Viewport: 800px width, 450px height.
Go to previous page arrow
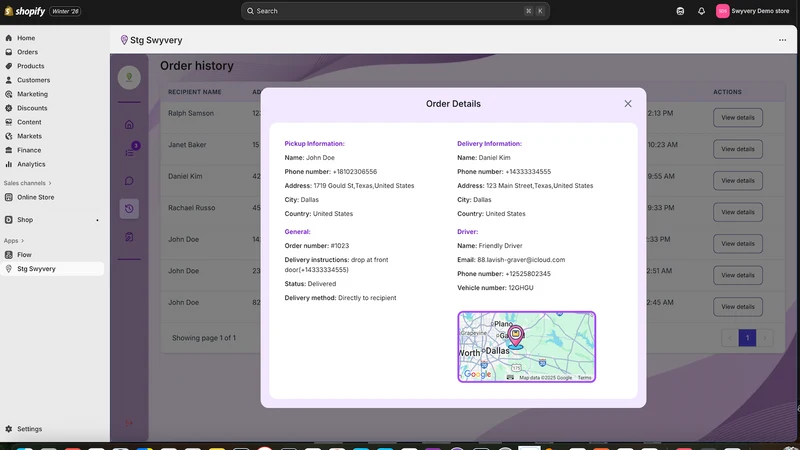tap(730, 338)
